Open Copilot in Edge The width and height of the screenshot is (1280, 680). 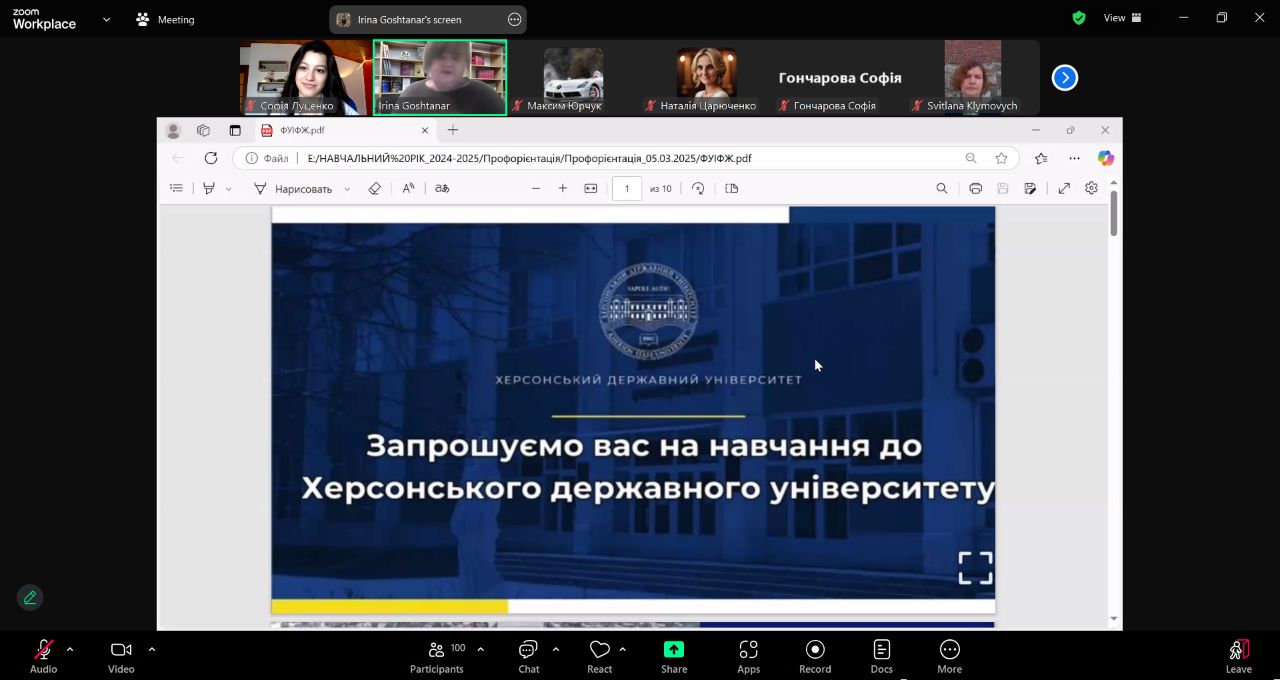coord(1105,158)
